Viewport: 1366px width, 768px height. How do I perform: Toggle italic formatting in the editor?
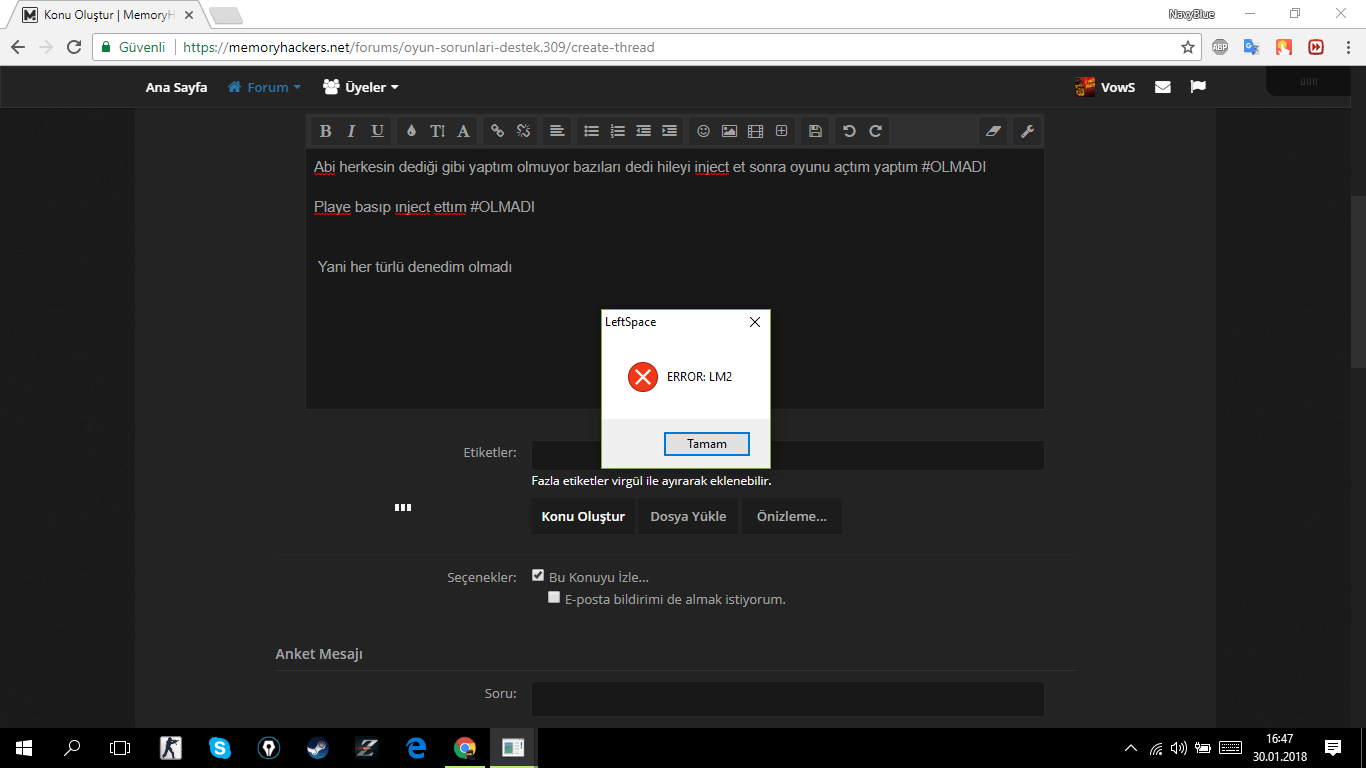351,131
